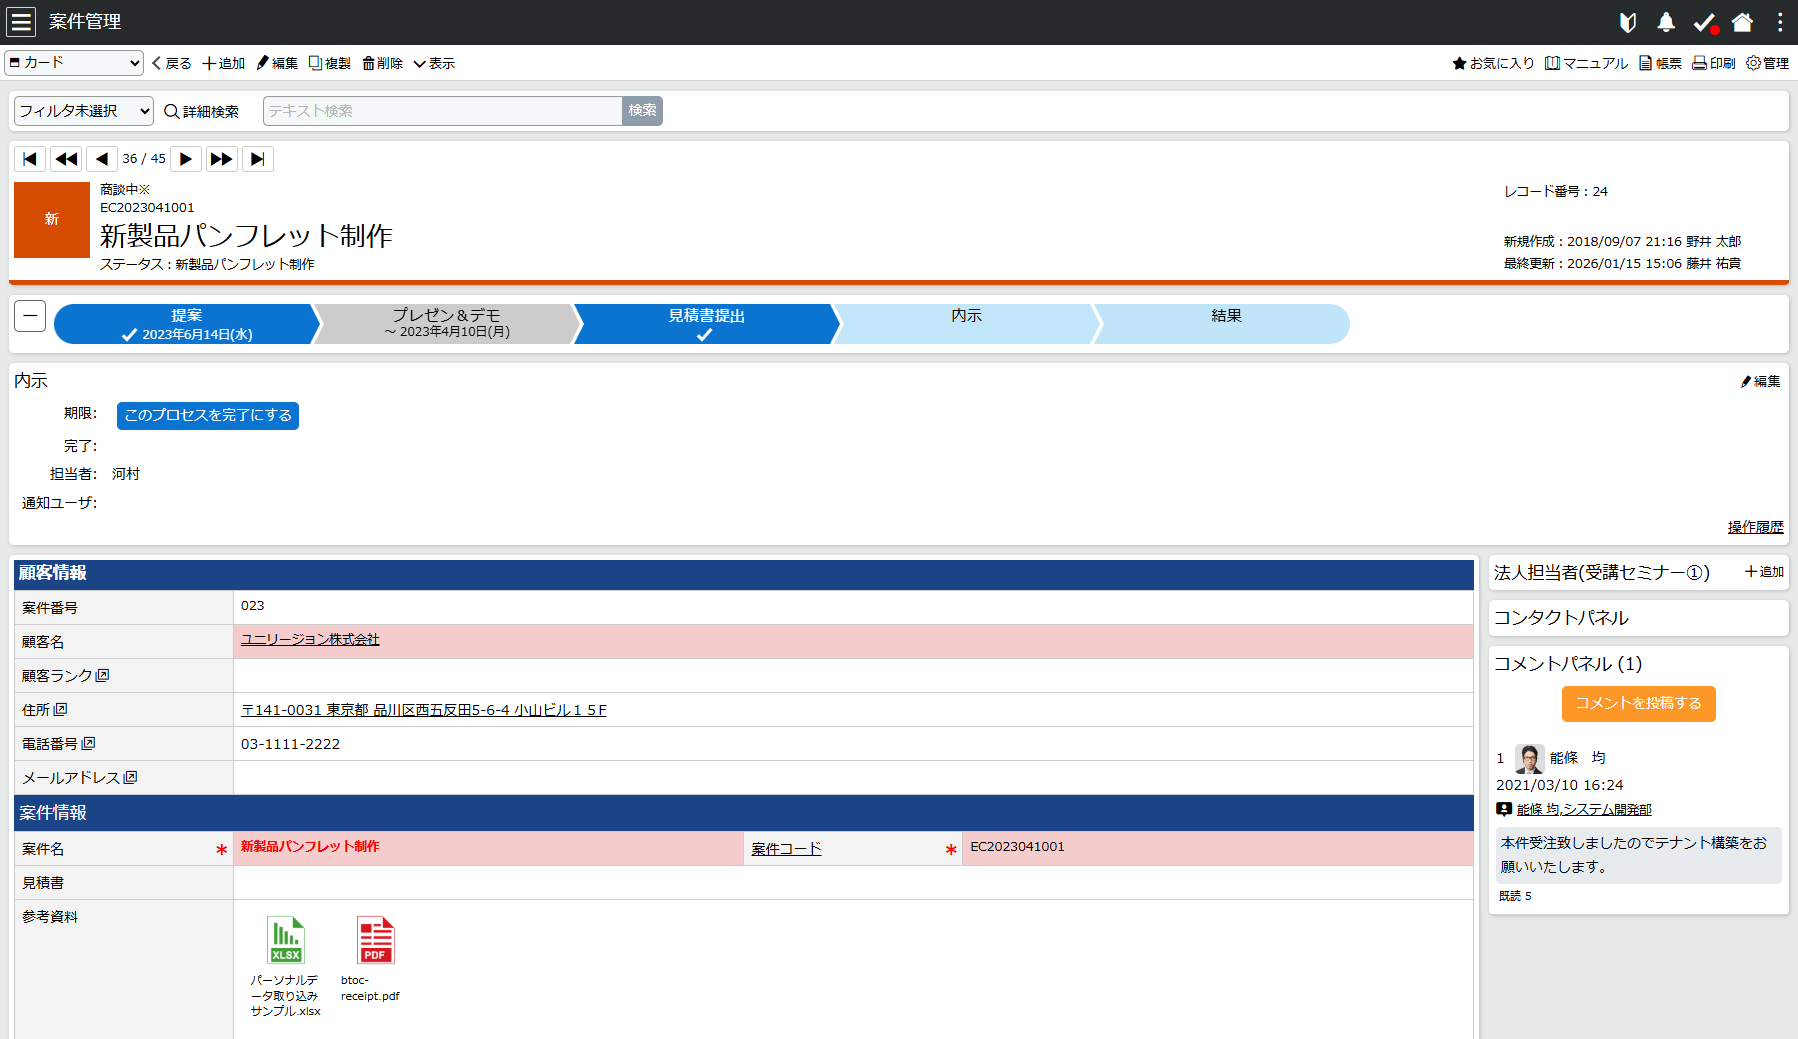The image size is (1798, 1039).
Task: Open the notifications bell icon
Action: click(x=1665, y=21)
